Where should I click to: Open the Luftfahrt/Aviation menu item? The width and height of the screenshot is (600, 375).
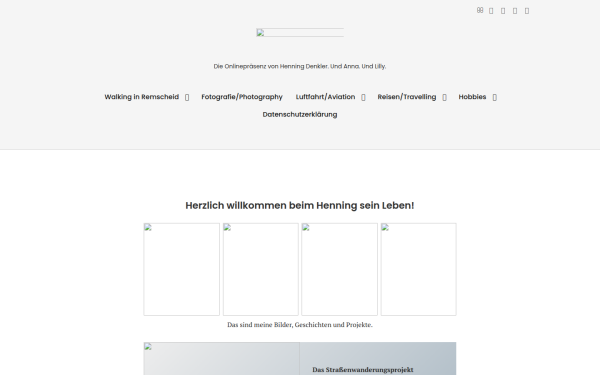(x=325, y=97)
